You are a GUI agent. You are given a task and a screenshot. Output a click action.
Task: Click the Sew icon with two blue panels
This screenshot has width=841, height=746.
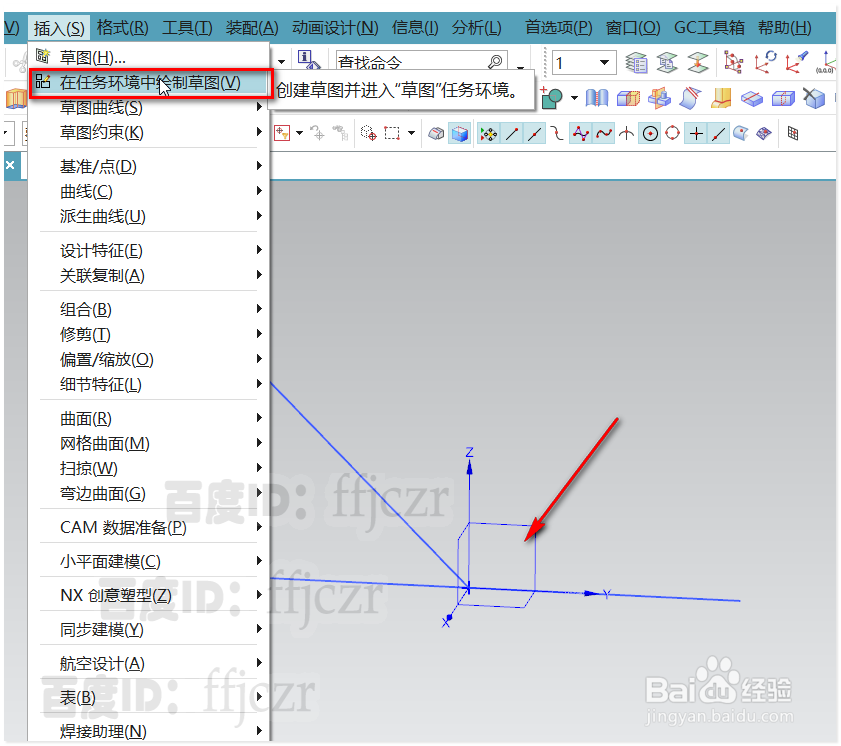pos(596,98)
